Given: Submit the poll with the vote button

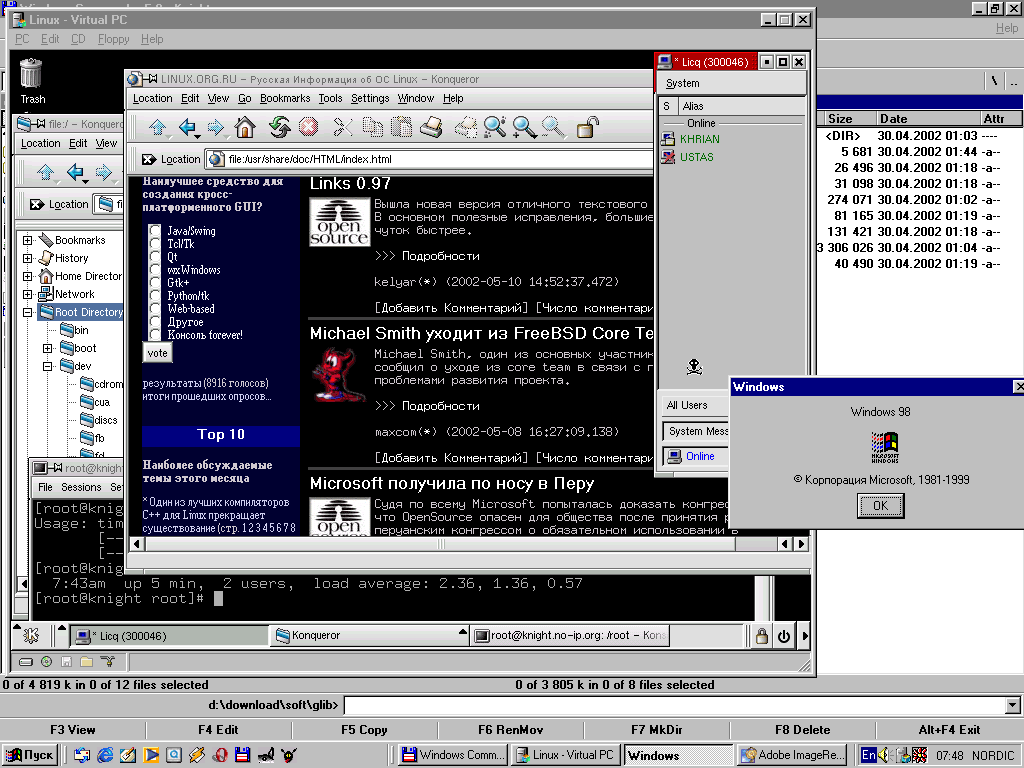Looking at the screenshot, I should click(x=157, y=353).
